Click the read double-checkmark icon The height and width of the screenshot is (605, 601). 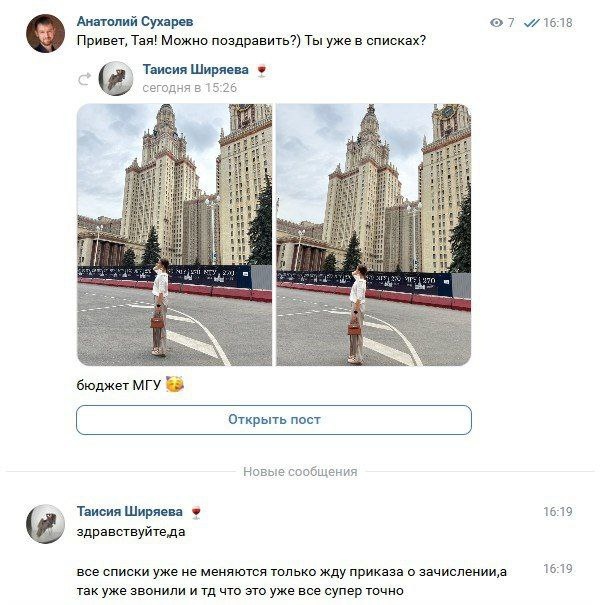[532, 23]
